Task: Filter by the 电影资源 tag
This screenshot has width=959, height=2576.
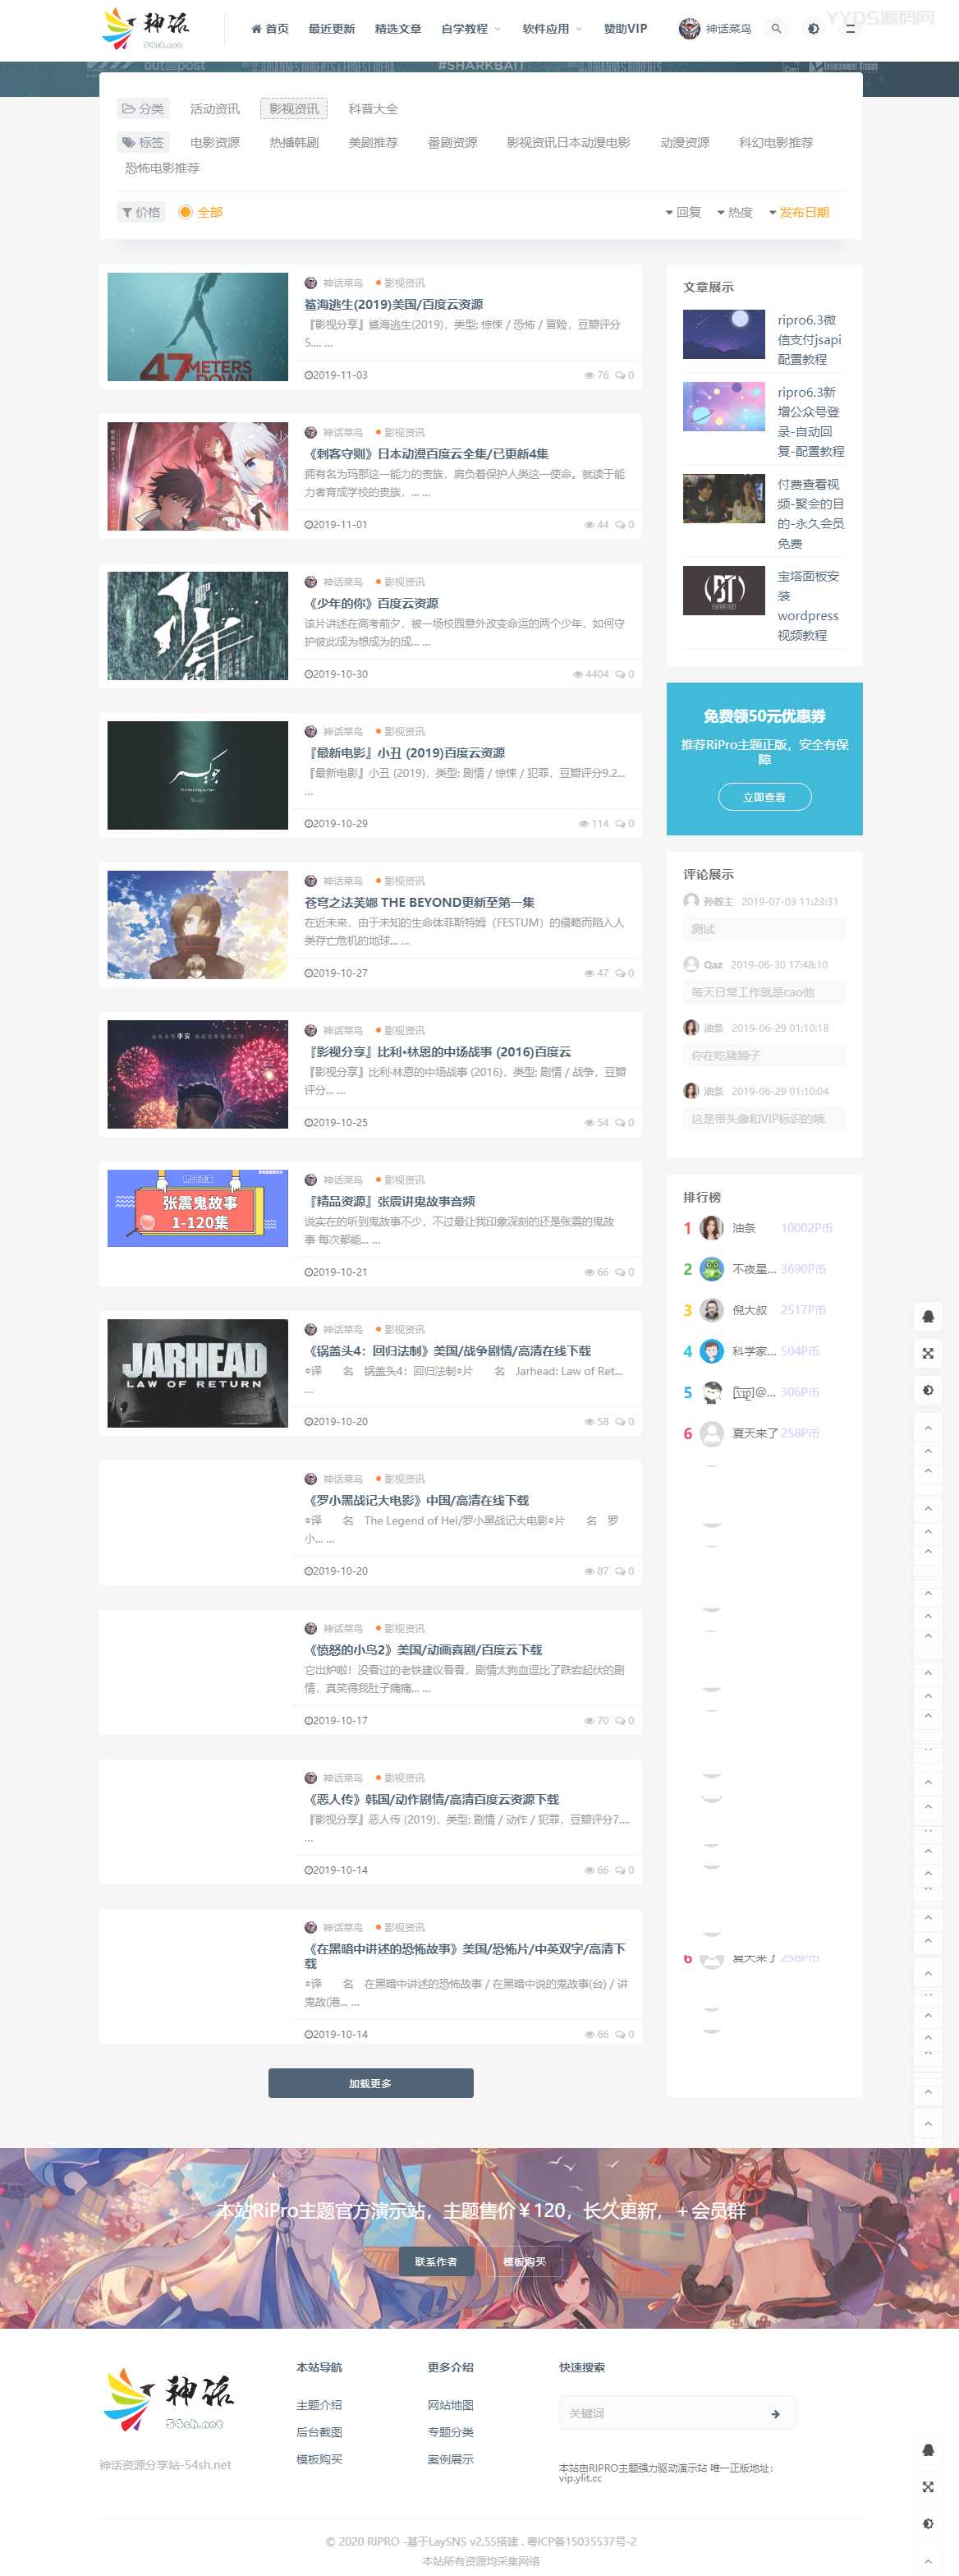Action: point(215,143)
